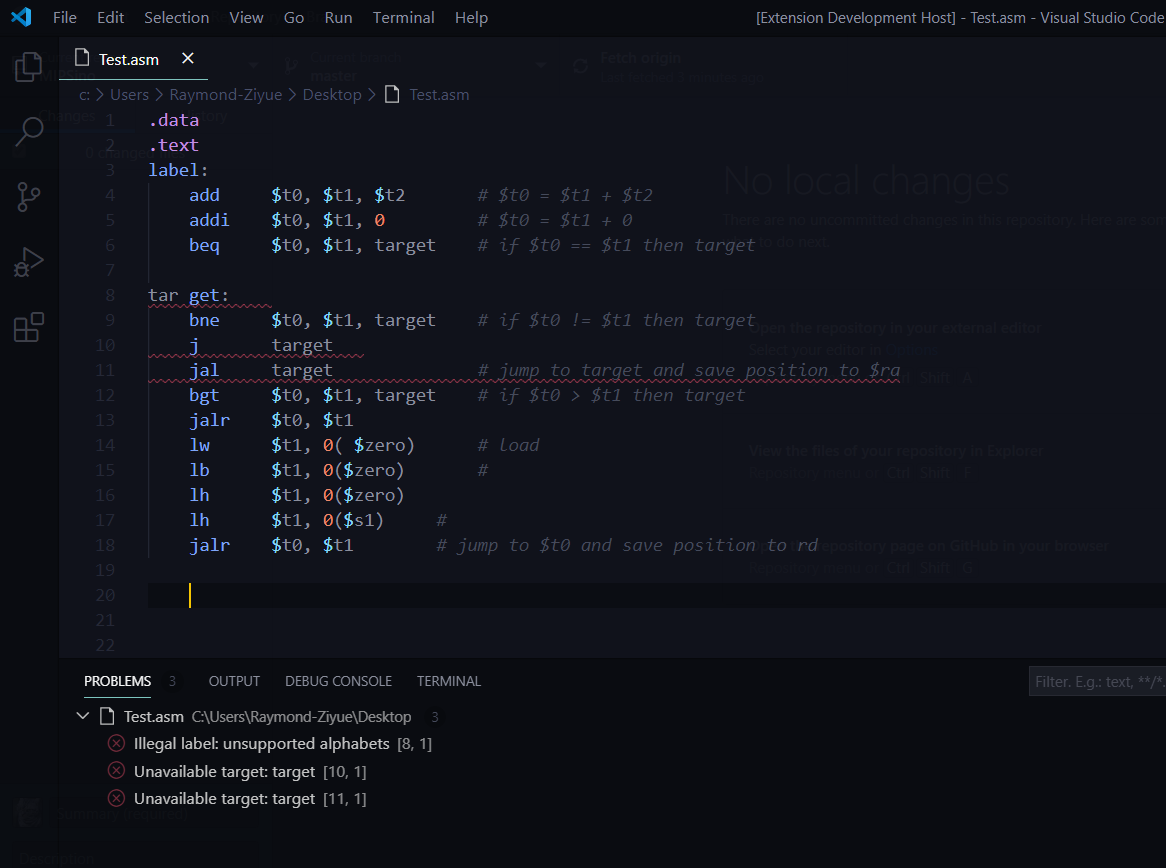1166x868 pixels.
Task: Open the Extensions view
Action: [29, 327]
